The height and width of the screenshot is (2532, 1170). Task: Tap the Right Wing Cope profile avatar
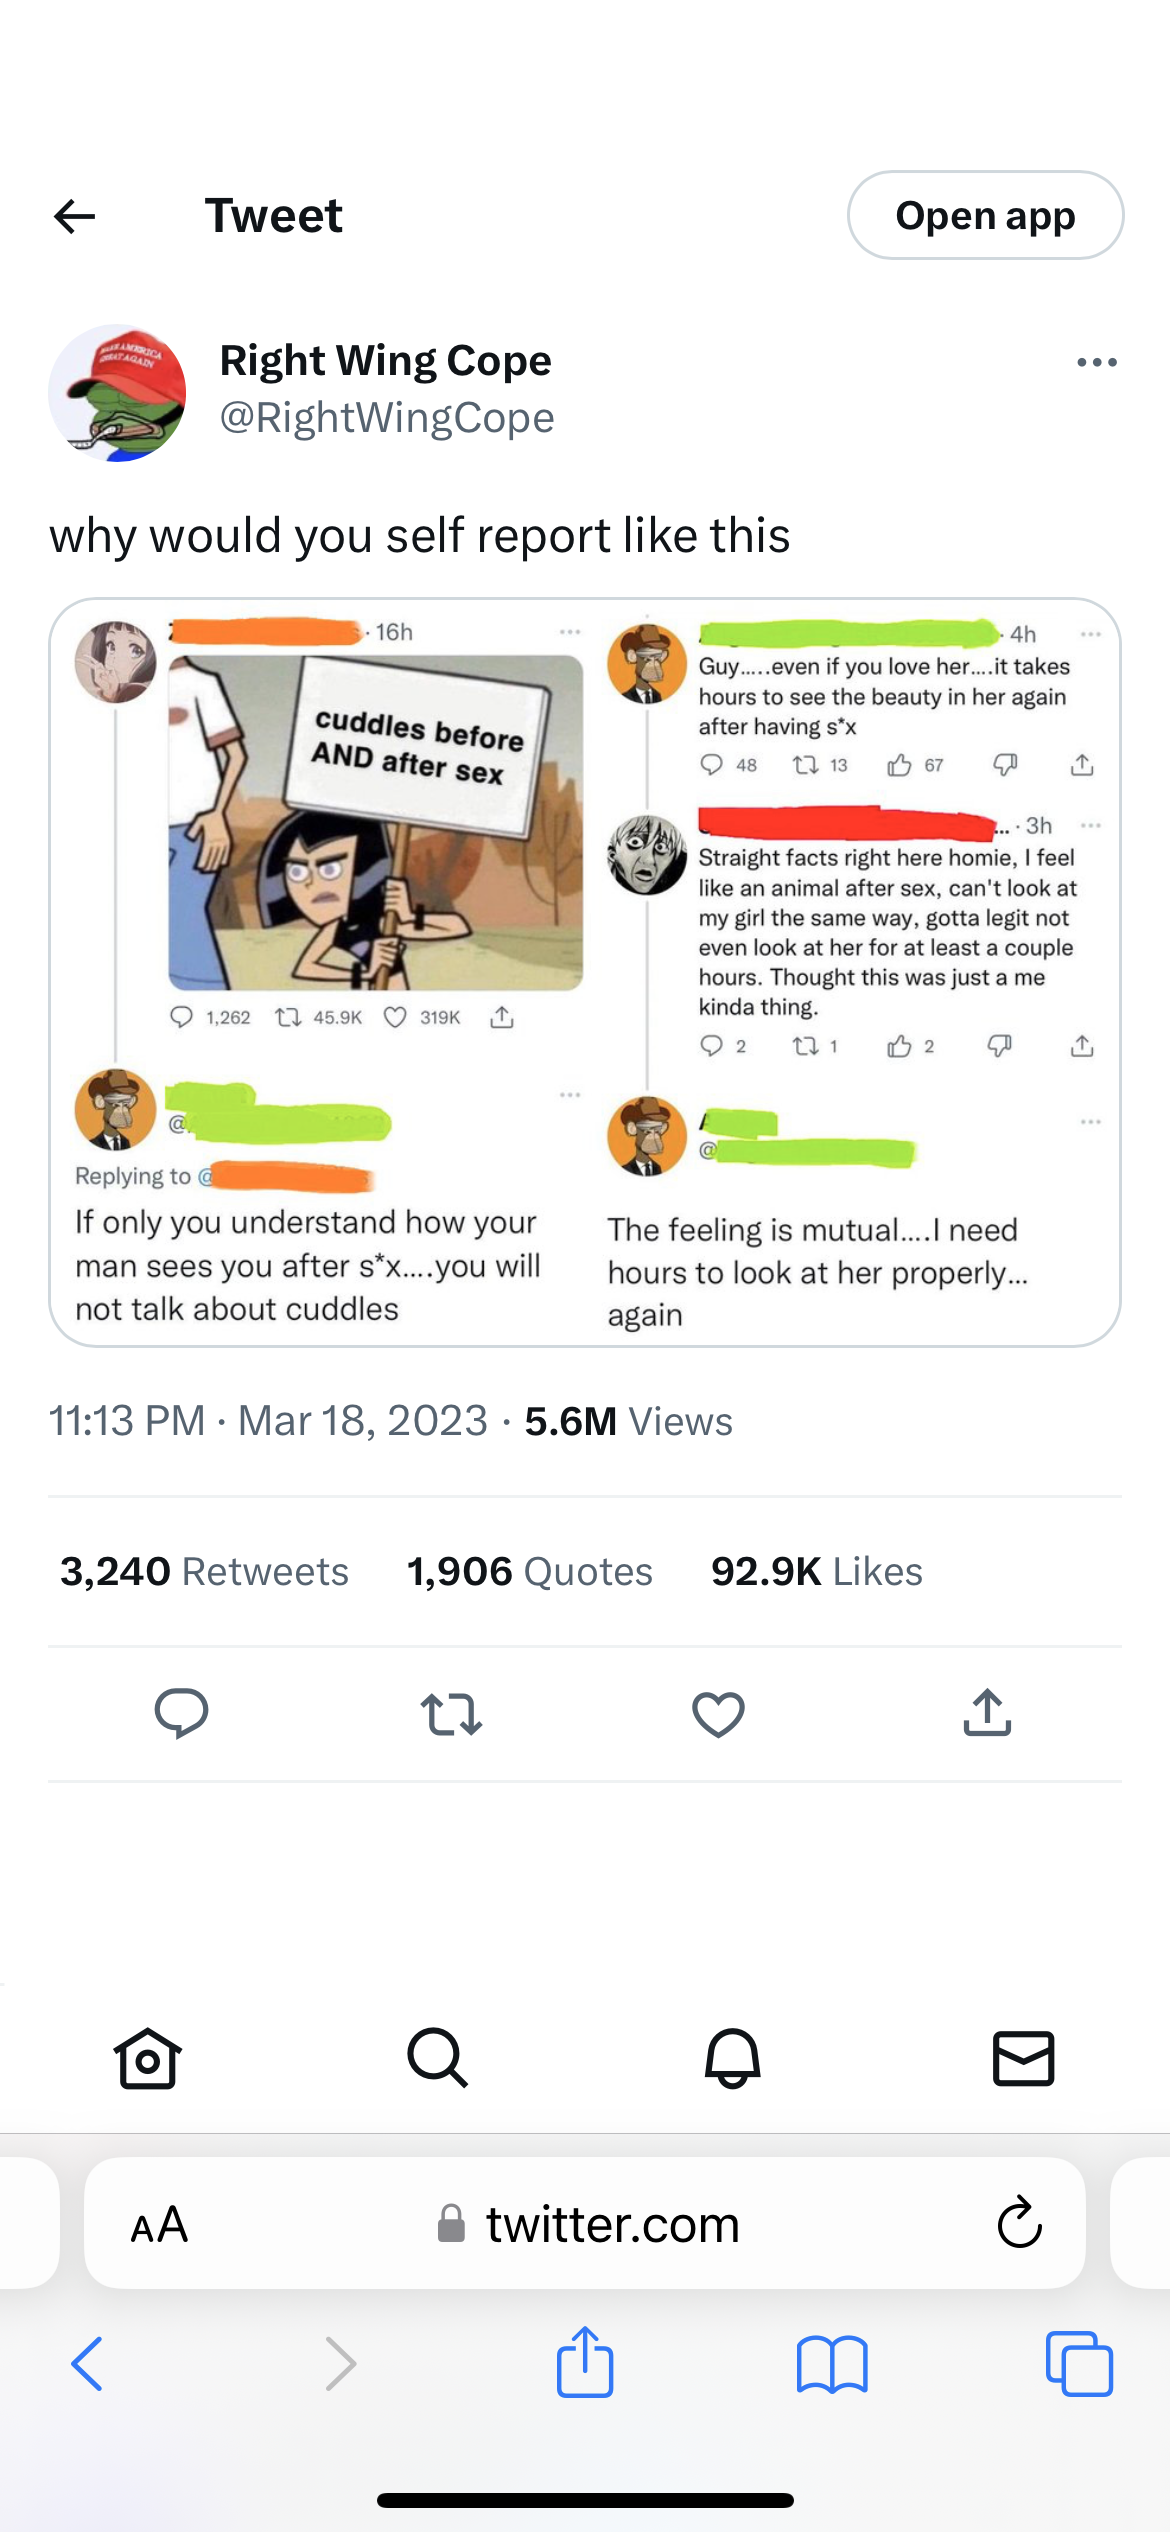click(117, 393)
